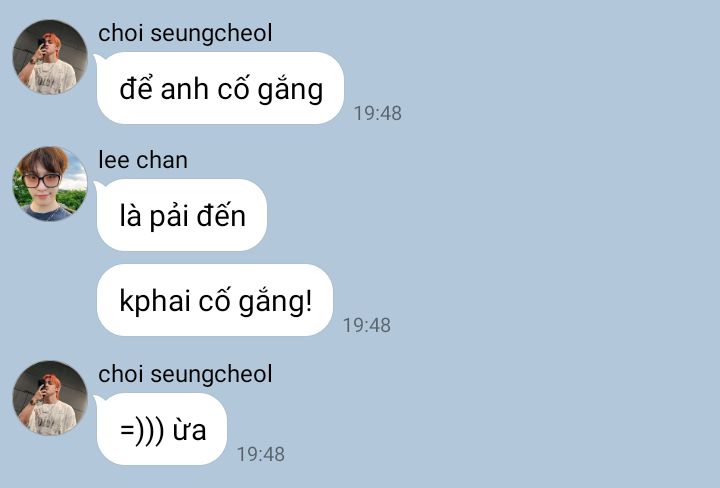
Task: Select the 'là pải đến' message bubble
Action: tap(182, 215)
